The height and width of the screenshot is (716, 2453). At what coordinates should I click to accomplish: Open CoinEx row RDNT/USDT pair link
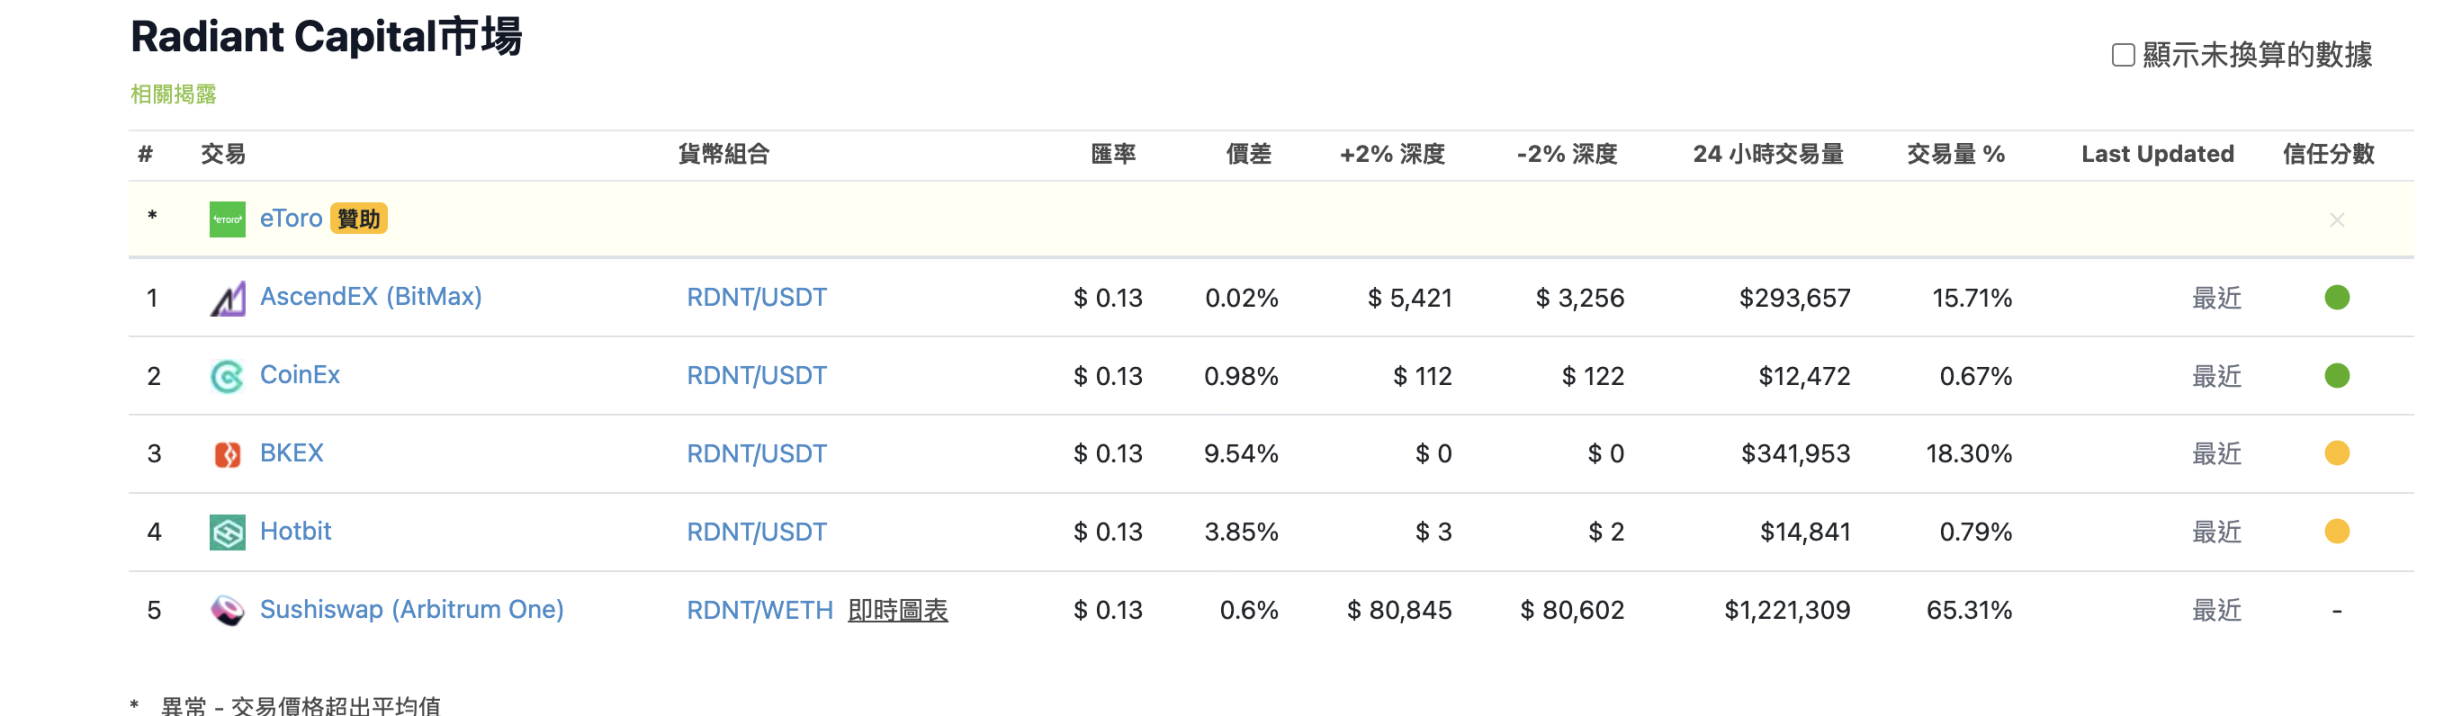[757, 375]
